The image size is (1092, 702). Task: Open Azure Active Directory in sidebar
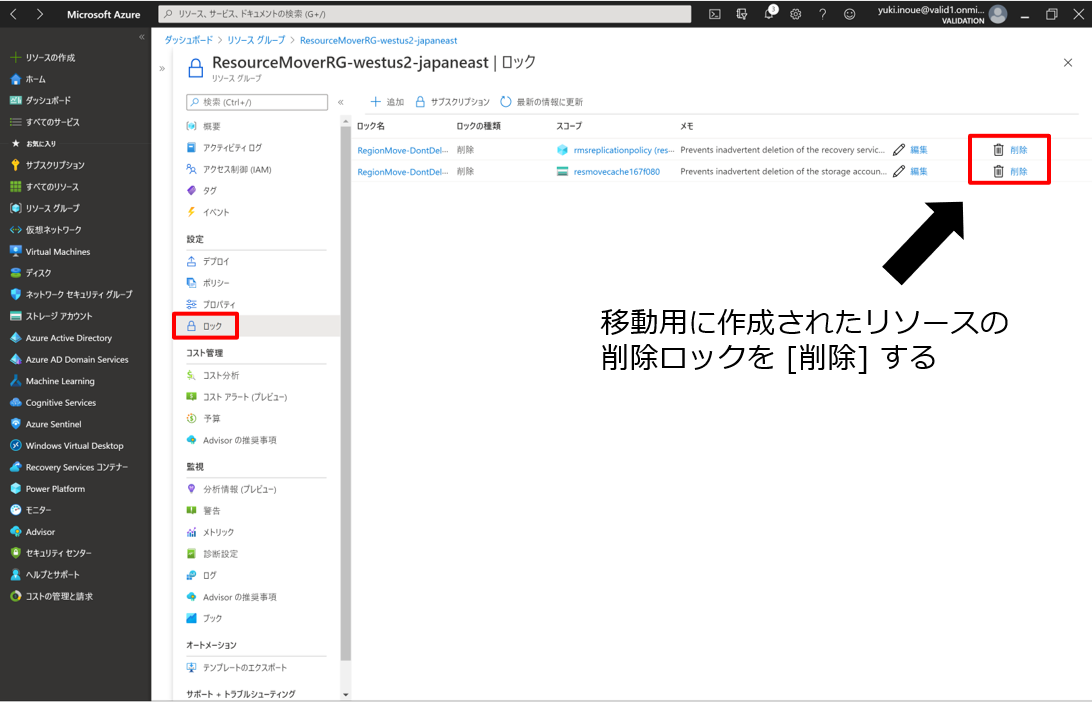click(x=61, y=338)
